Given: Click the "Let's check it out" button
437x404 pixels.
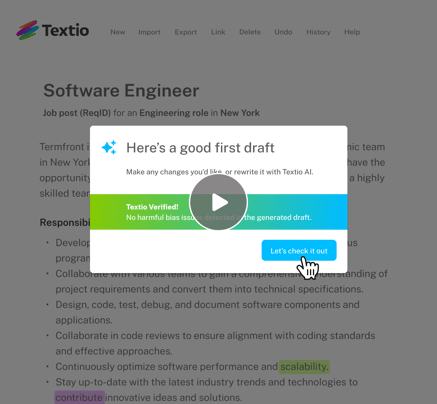Looking at the screenshot, I should point(299,250).
